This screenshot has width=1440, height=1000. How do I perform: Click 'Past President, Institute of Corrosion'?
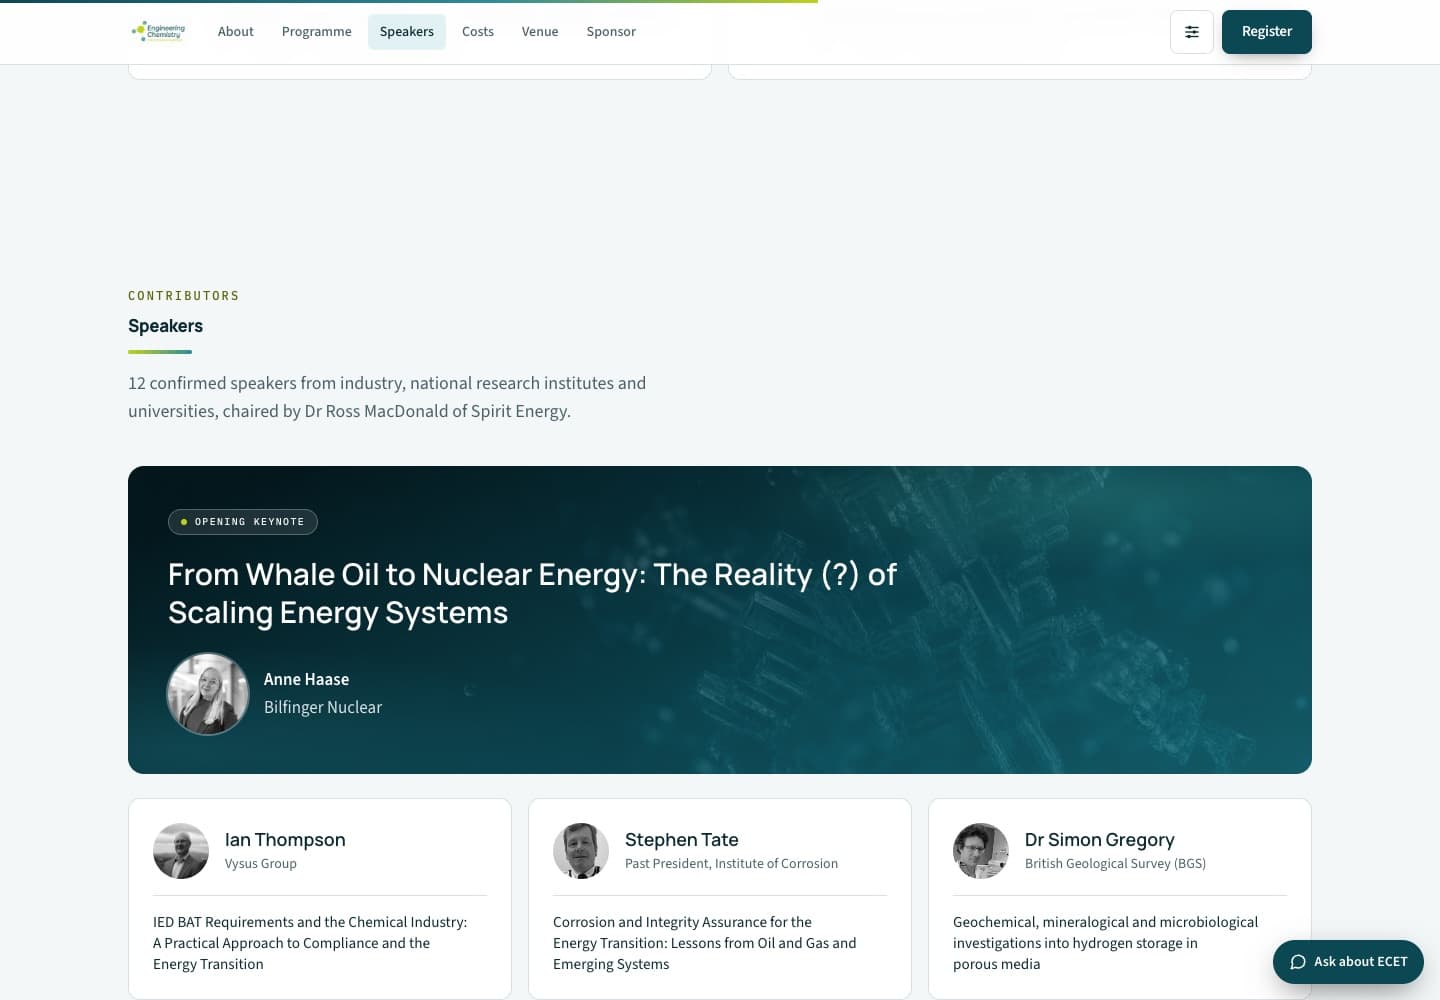(732, 864)
